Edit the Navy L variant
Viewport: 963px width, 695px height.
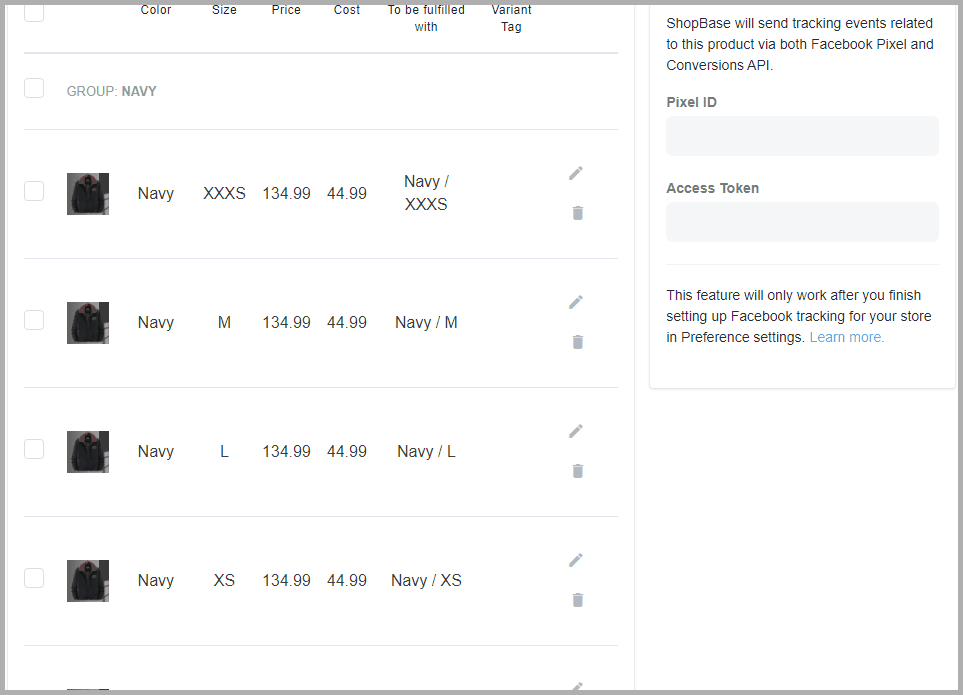(575, 431)
